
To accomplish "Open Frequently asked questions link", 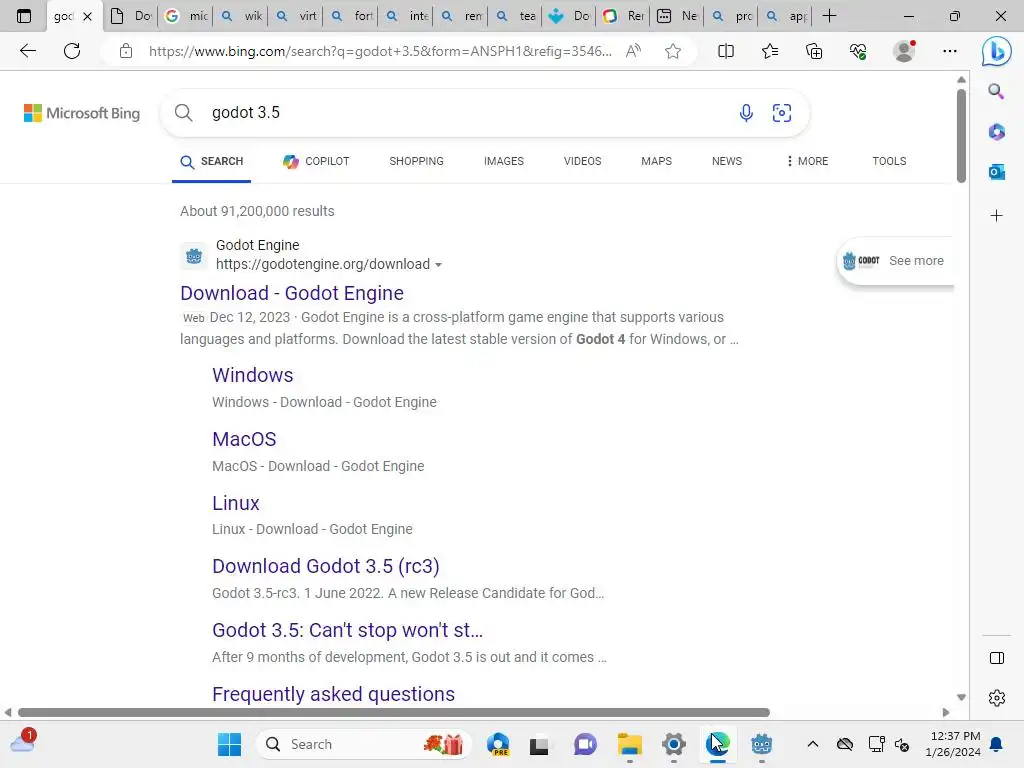I will pyautogui.click(x=334, y=694).
